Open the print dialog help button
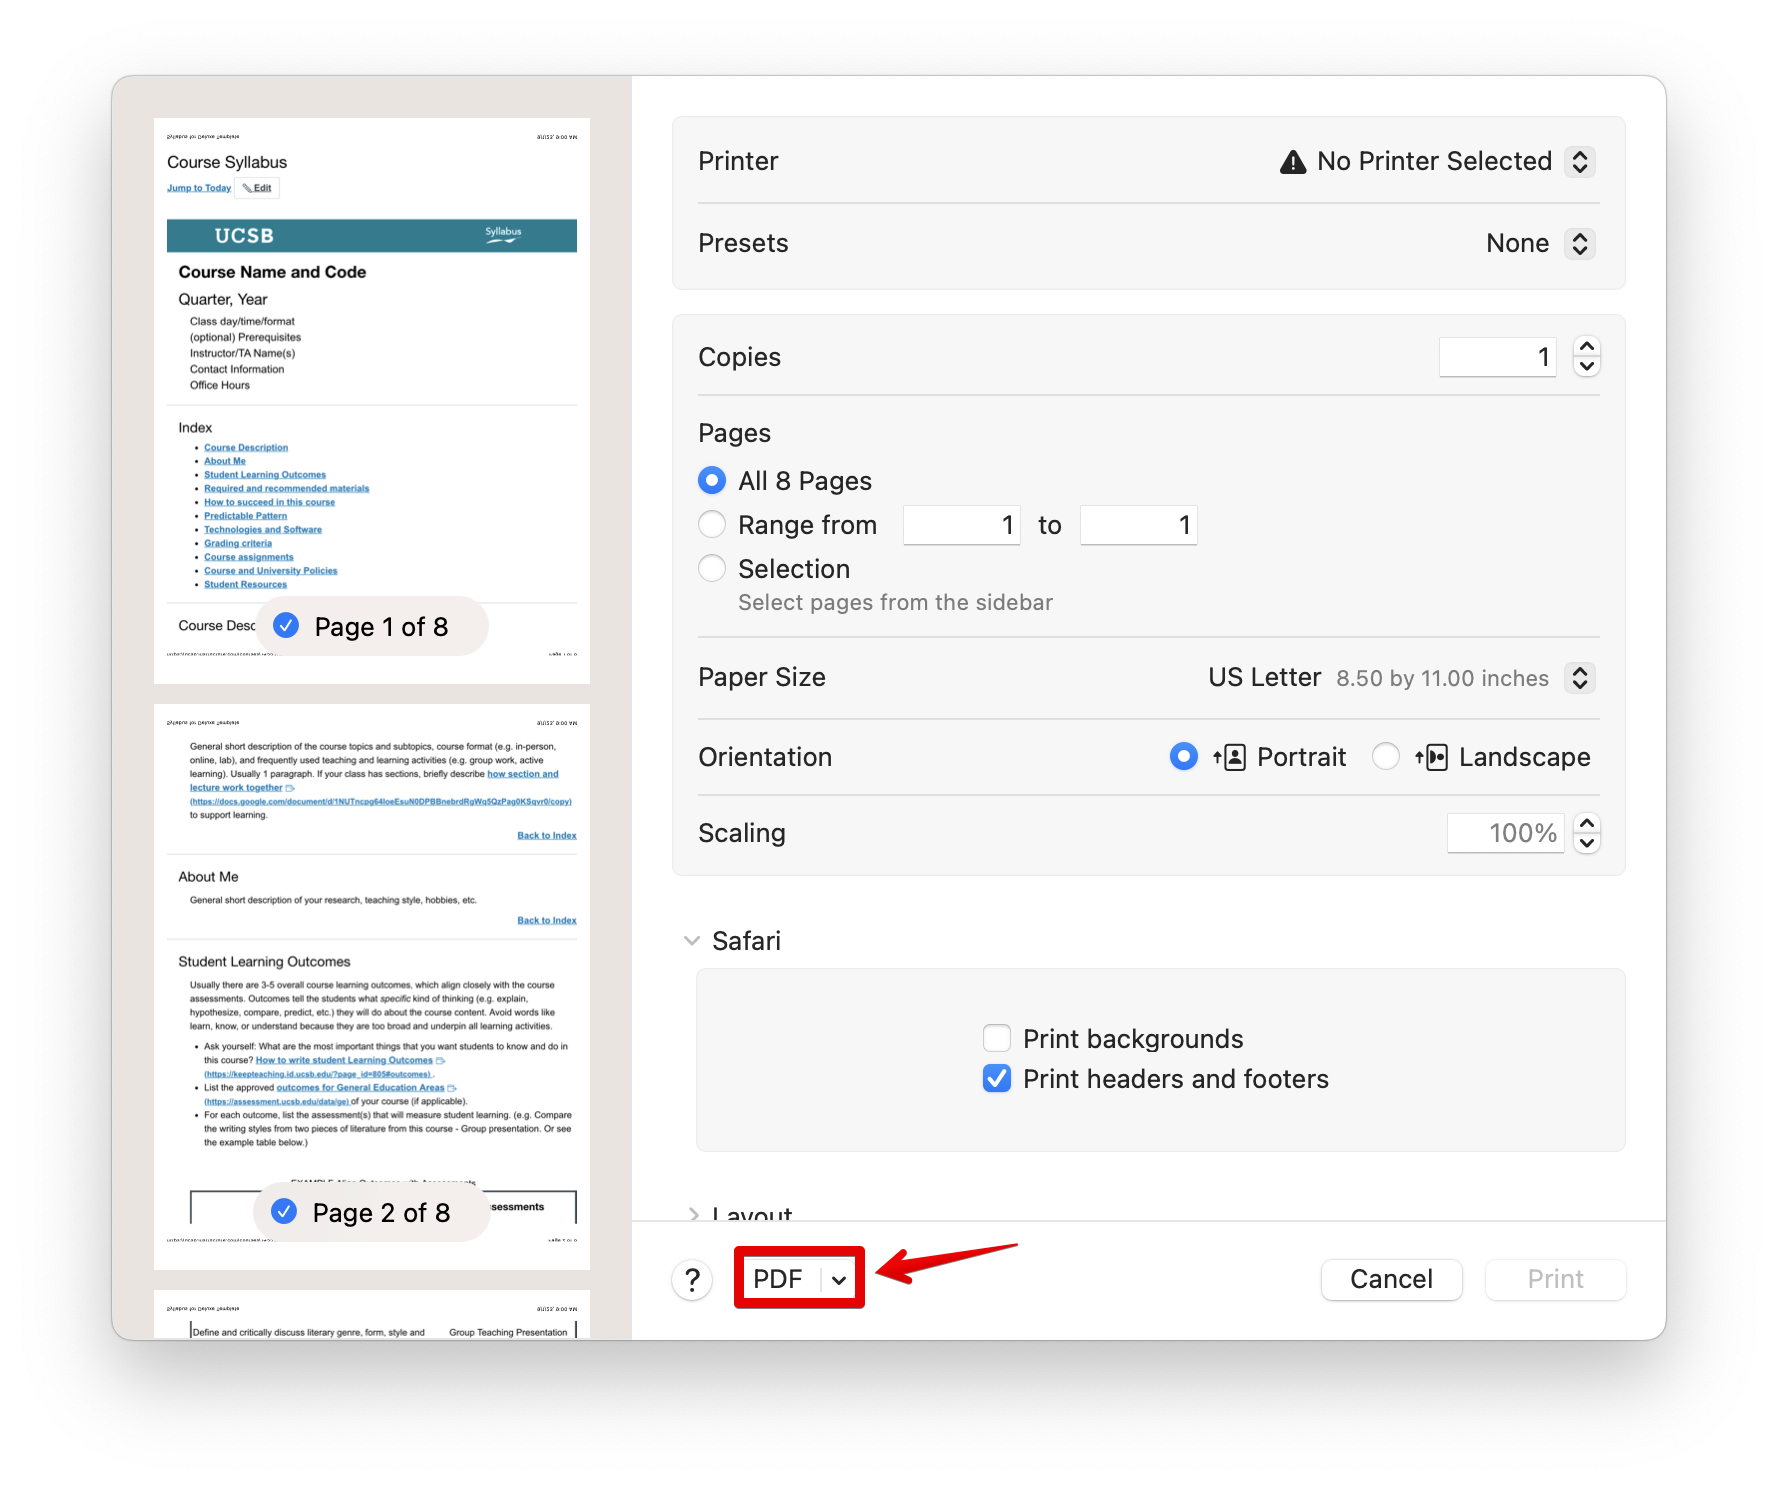 [x=692, y=1280]
